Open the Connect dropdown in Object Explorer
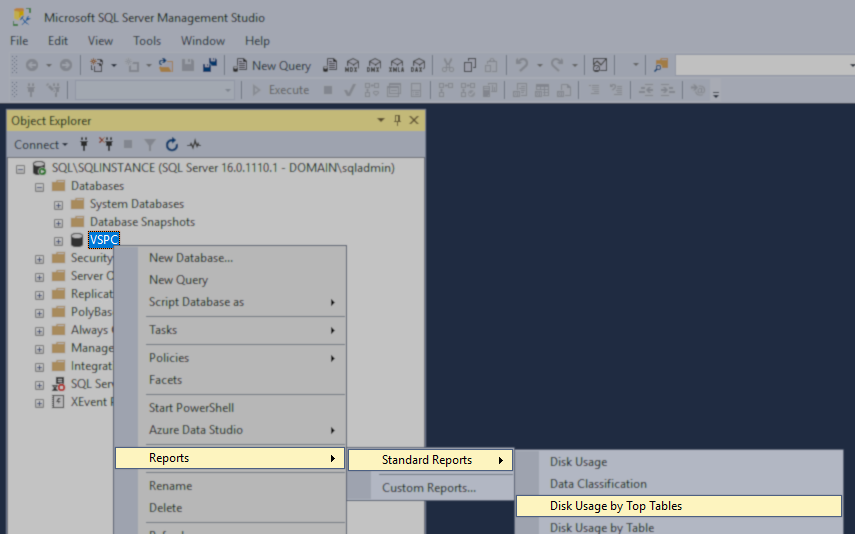This screenshot has height=534, width=855. (x=41, y=145)
